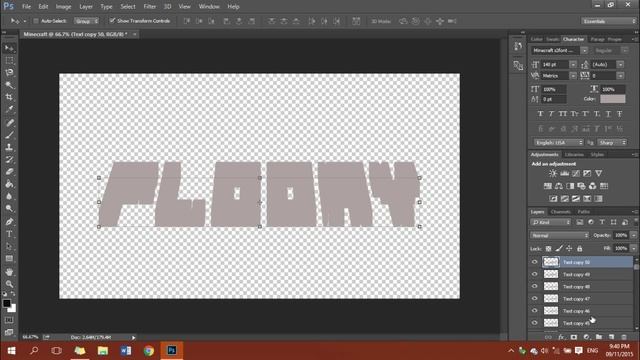This screenshot has height=360, width=640.
Task: Open the leading (Auto) dropdown
Action: tap(620, 64)
